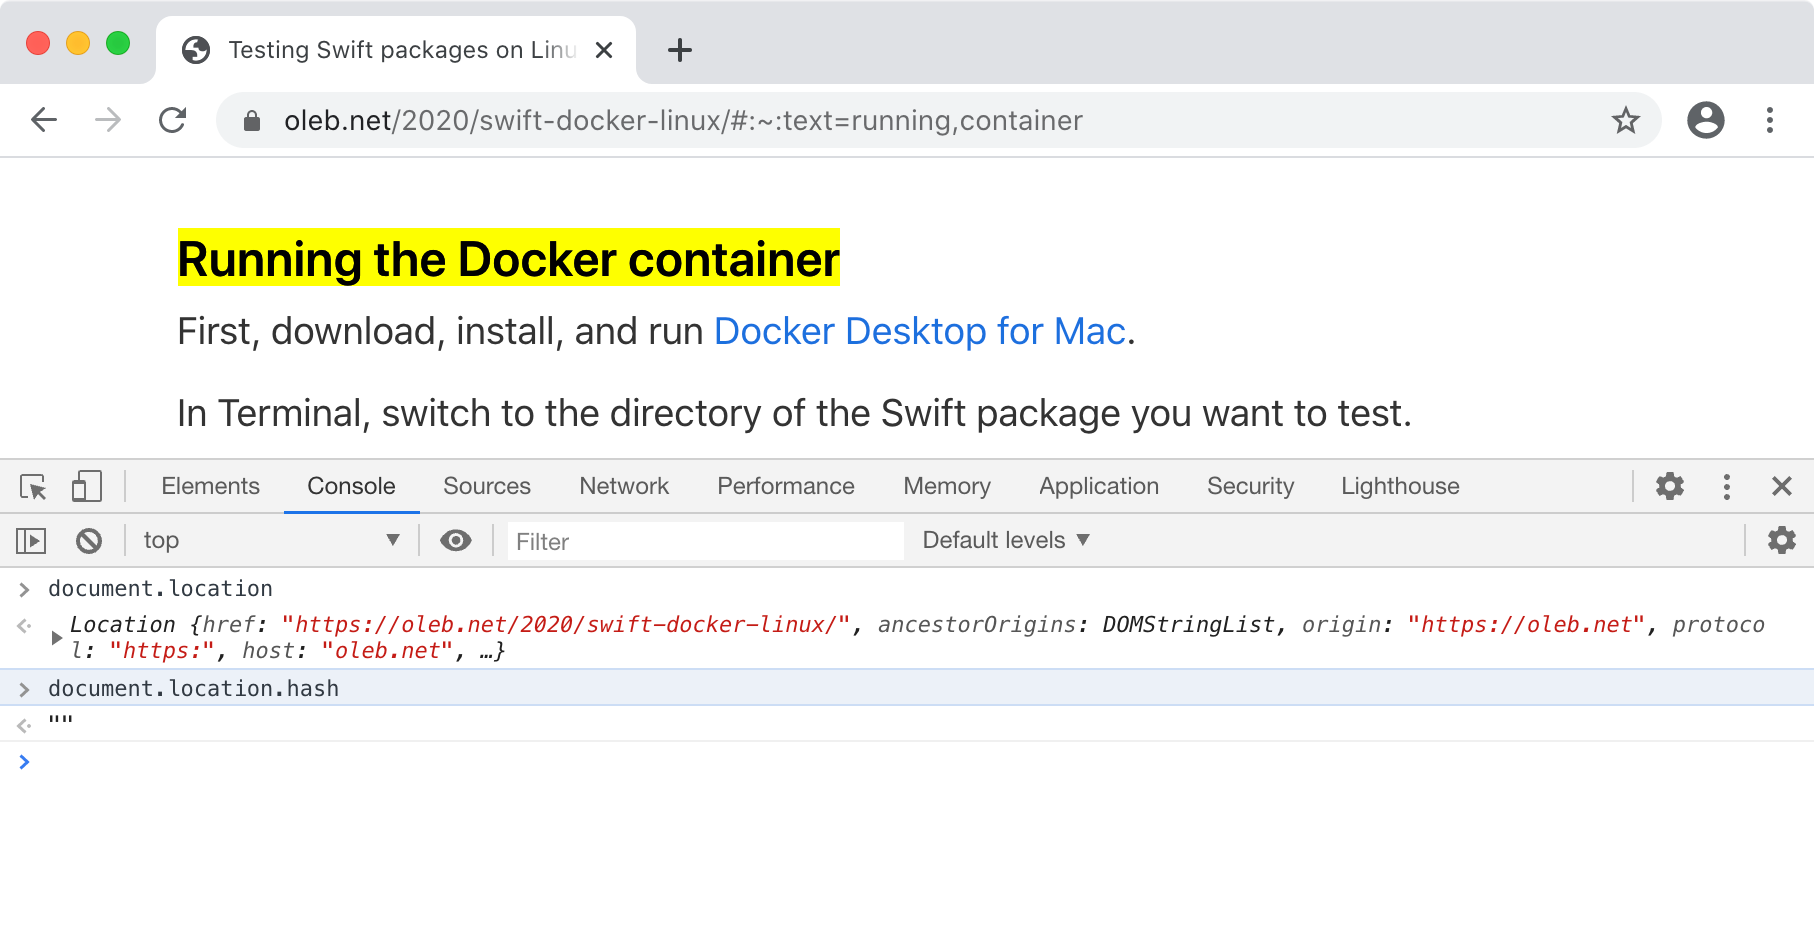
Task: Click the console Filter input field
Action: (704, 541)
